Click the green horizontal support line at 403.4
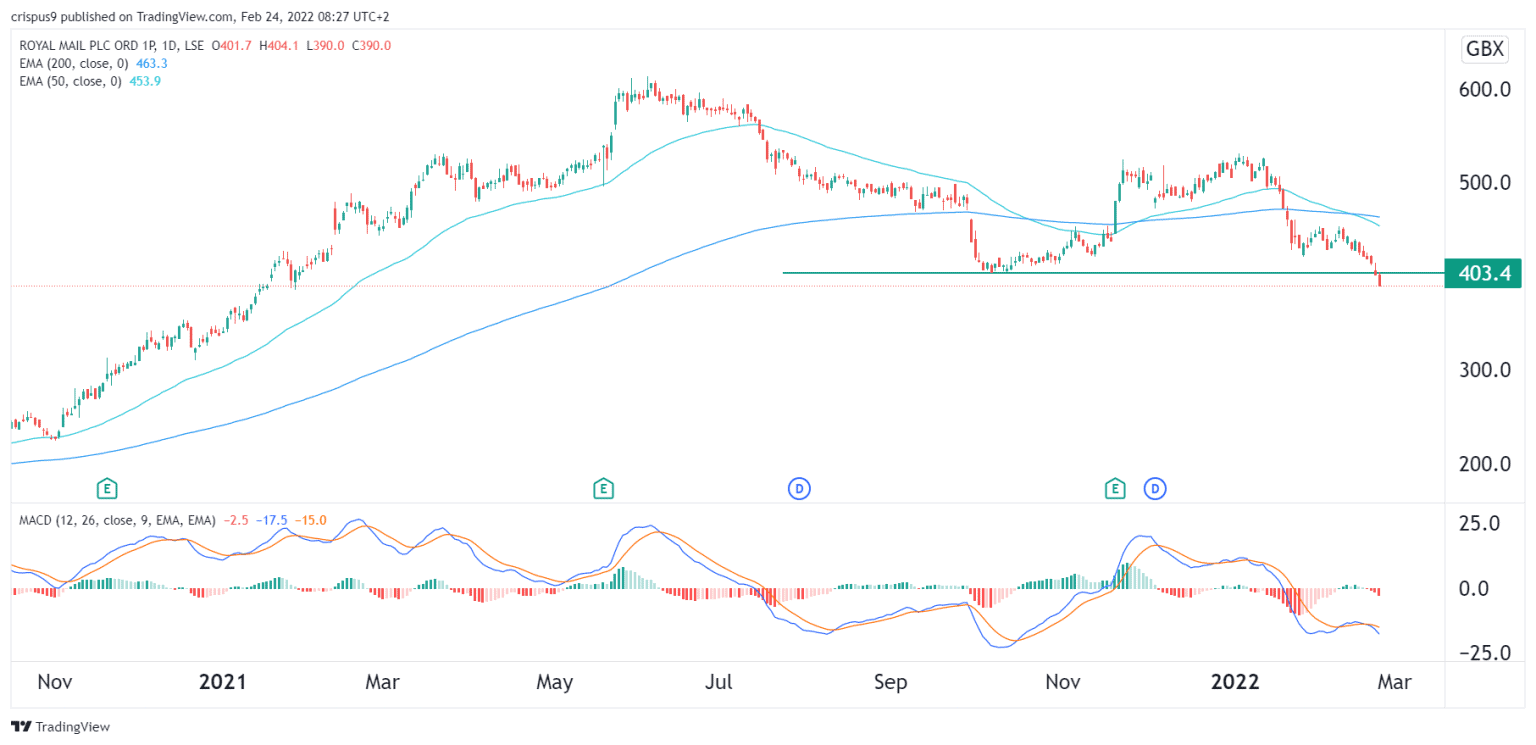Screen dimensions: 1536x745 1100,272
